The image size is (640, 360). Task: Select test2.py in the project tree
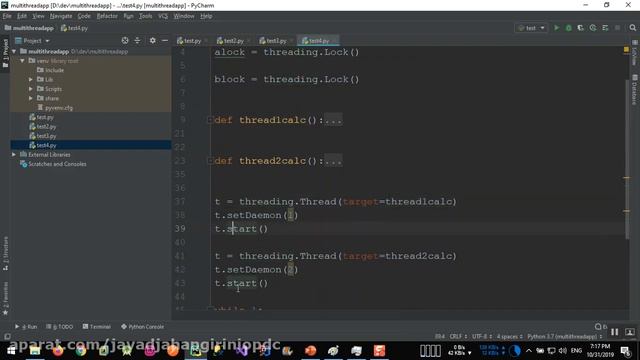click(46, 127)
